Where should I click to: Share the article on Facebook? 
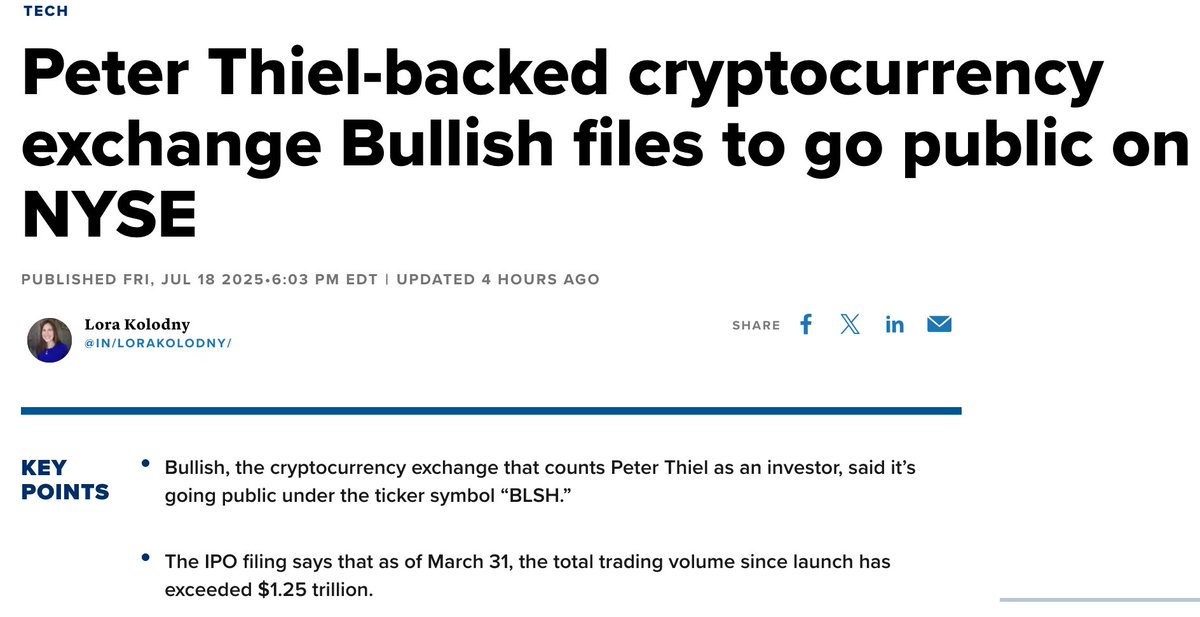[806, 324]
